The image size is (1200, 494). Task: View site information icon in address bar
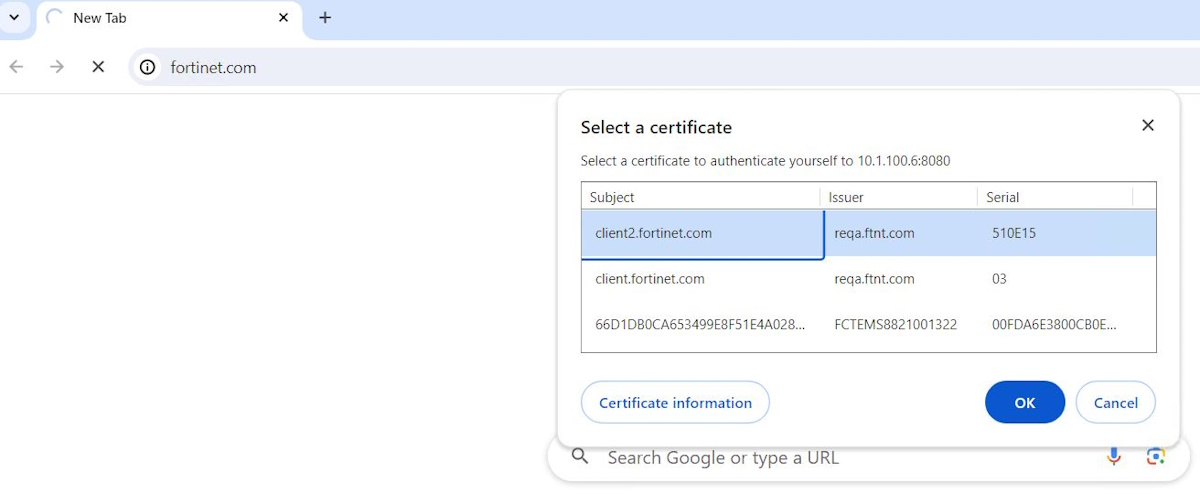point(148,67)
